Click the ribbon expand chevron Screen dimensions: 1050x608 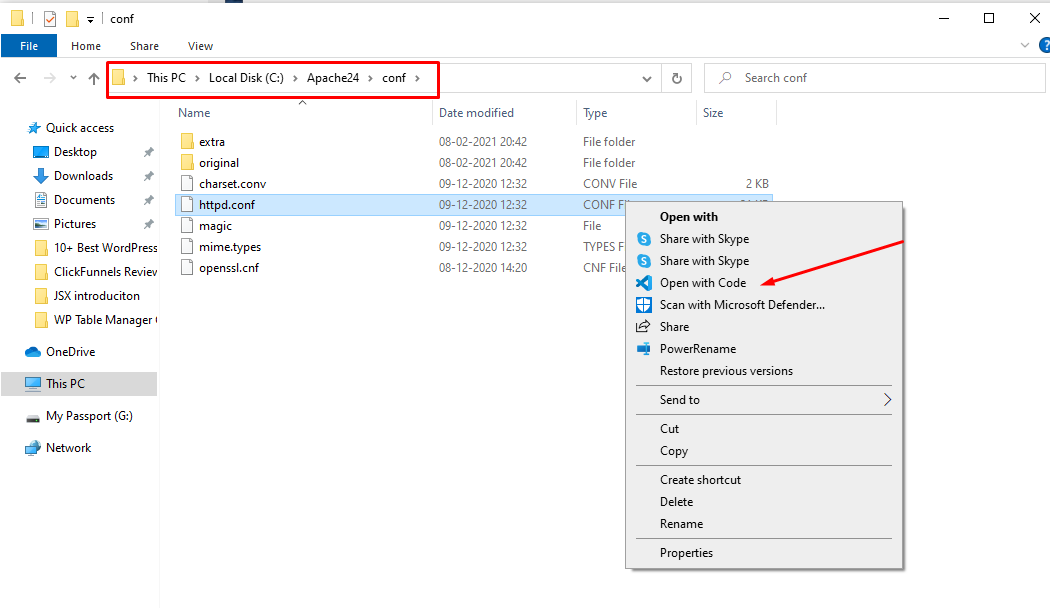point(1025,46)
